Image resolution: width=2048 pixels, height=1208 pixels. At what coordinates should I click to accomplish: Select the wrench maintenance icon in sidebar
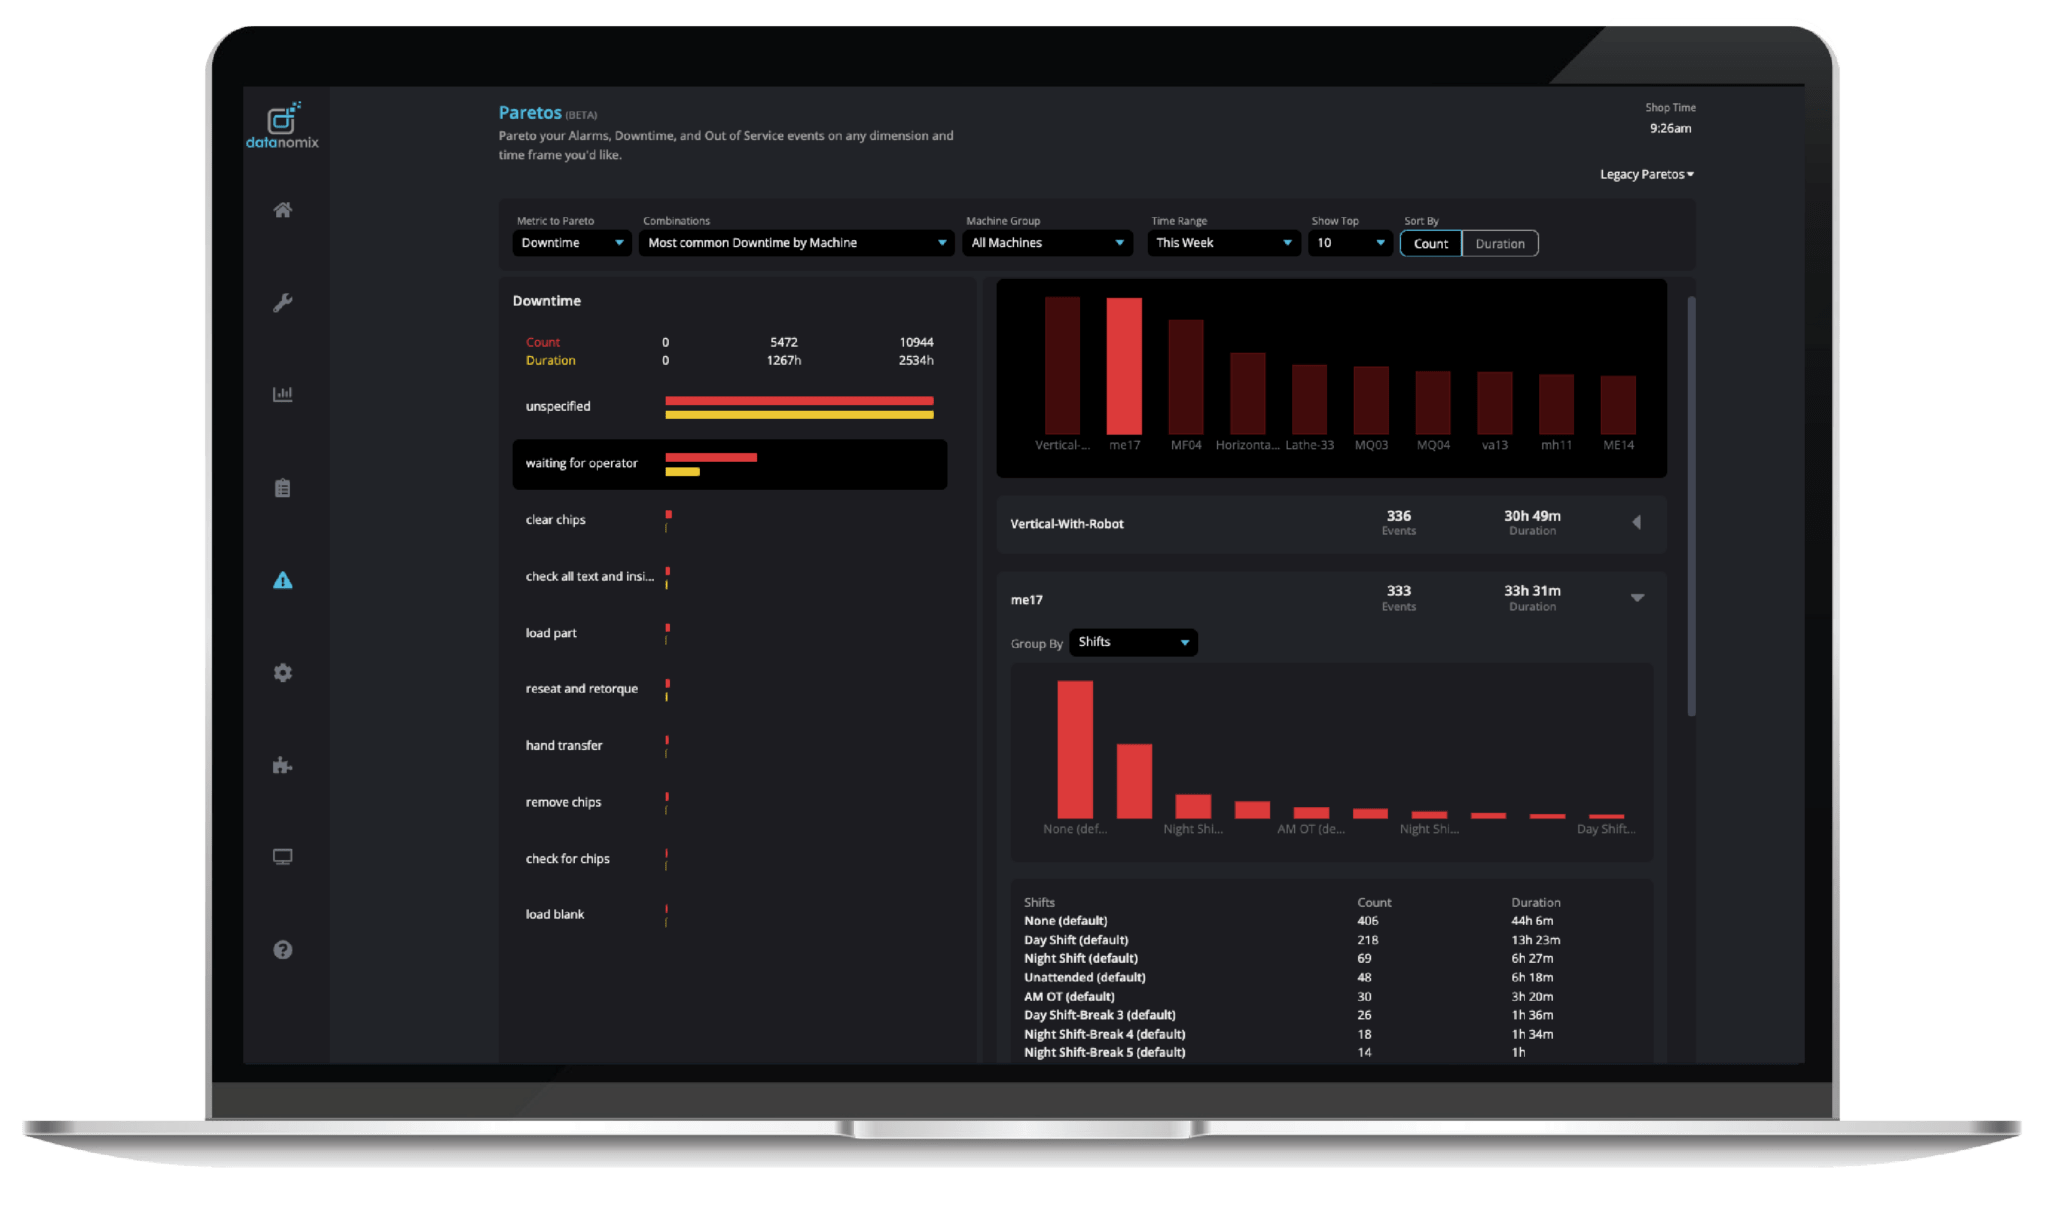283,302
